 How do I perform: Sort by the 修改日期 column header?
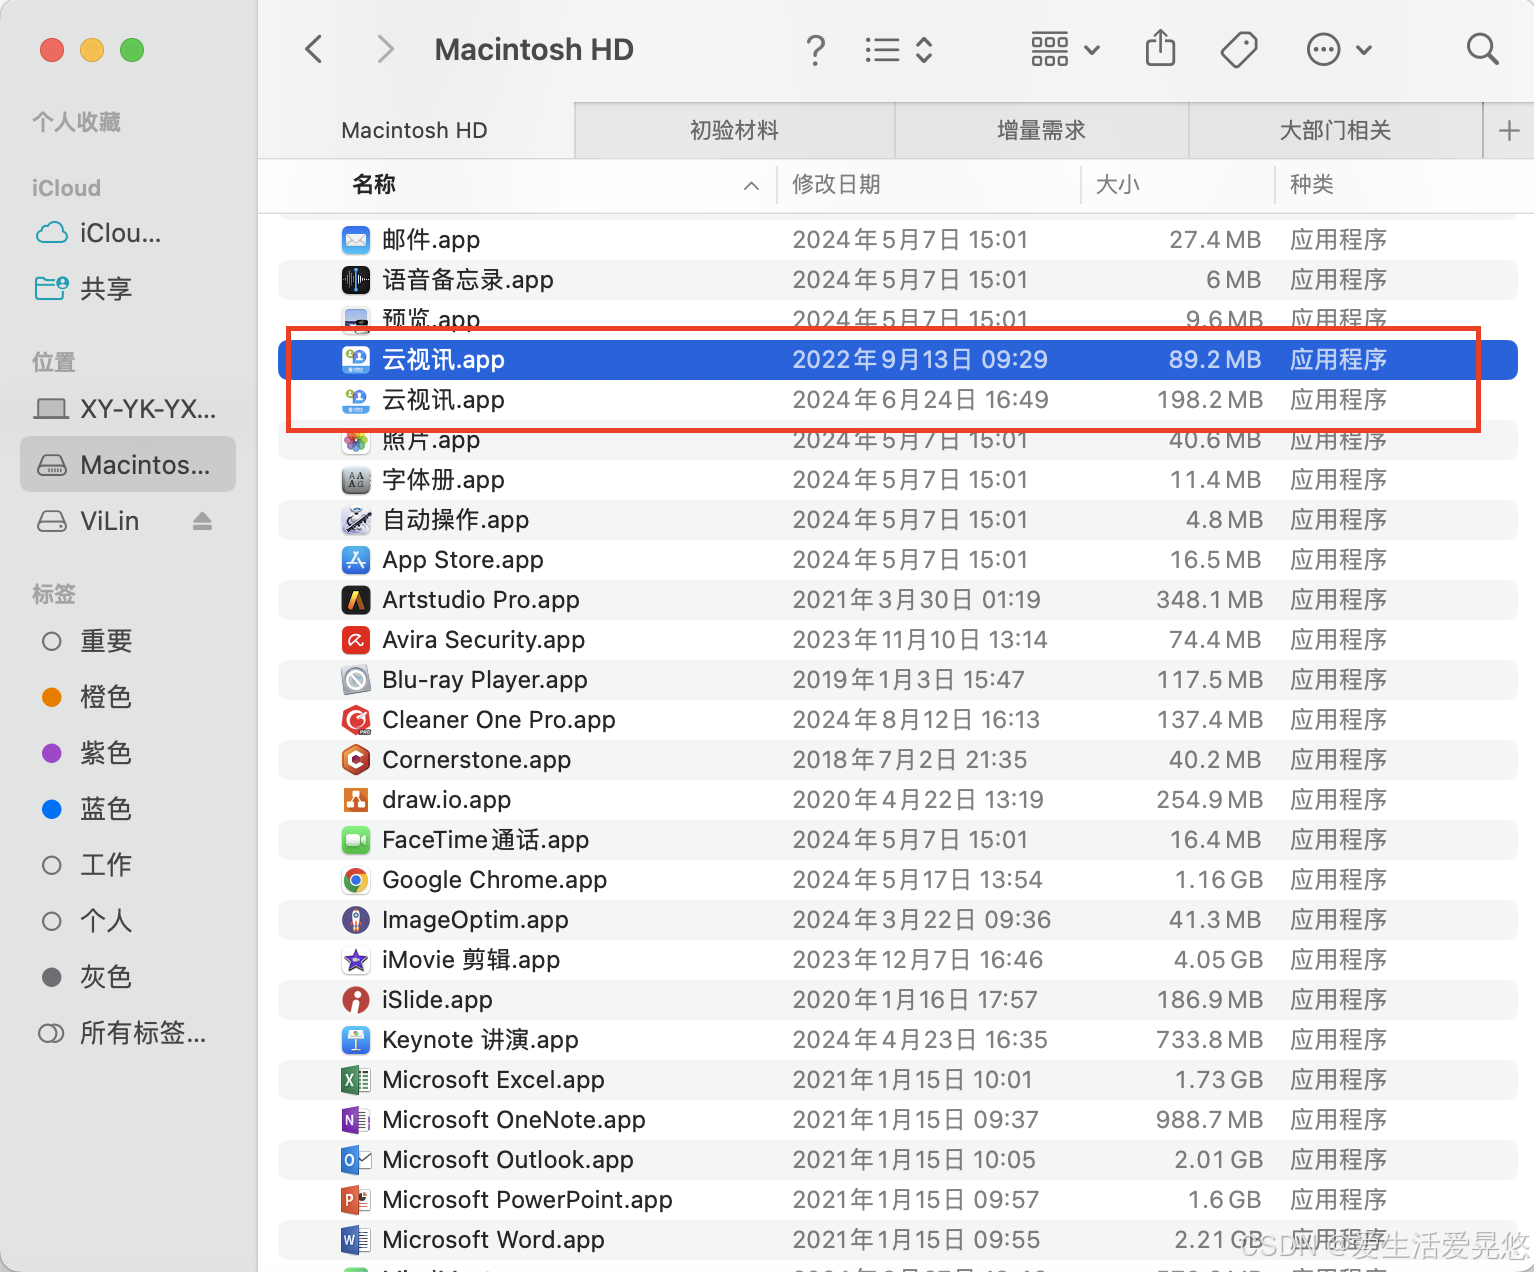tap(836, 184)
